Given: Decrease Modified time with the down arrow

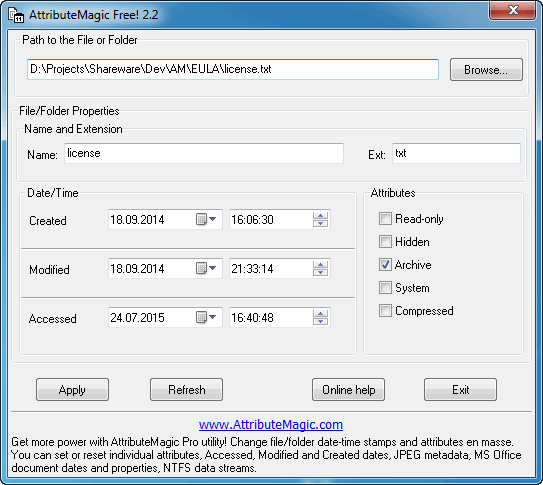Looking at the screenshot, I should (x=320, y=272).
